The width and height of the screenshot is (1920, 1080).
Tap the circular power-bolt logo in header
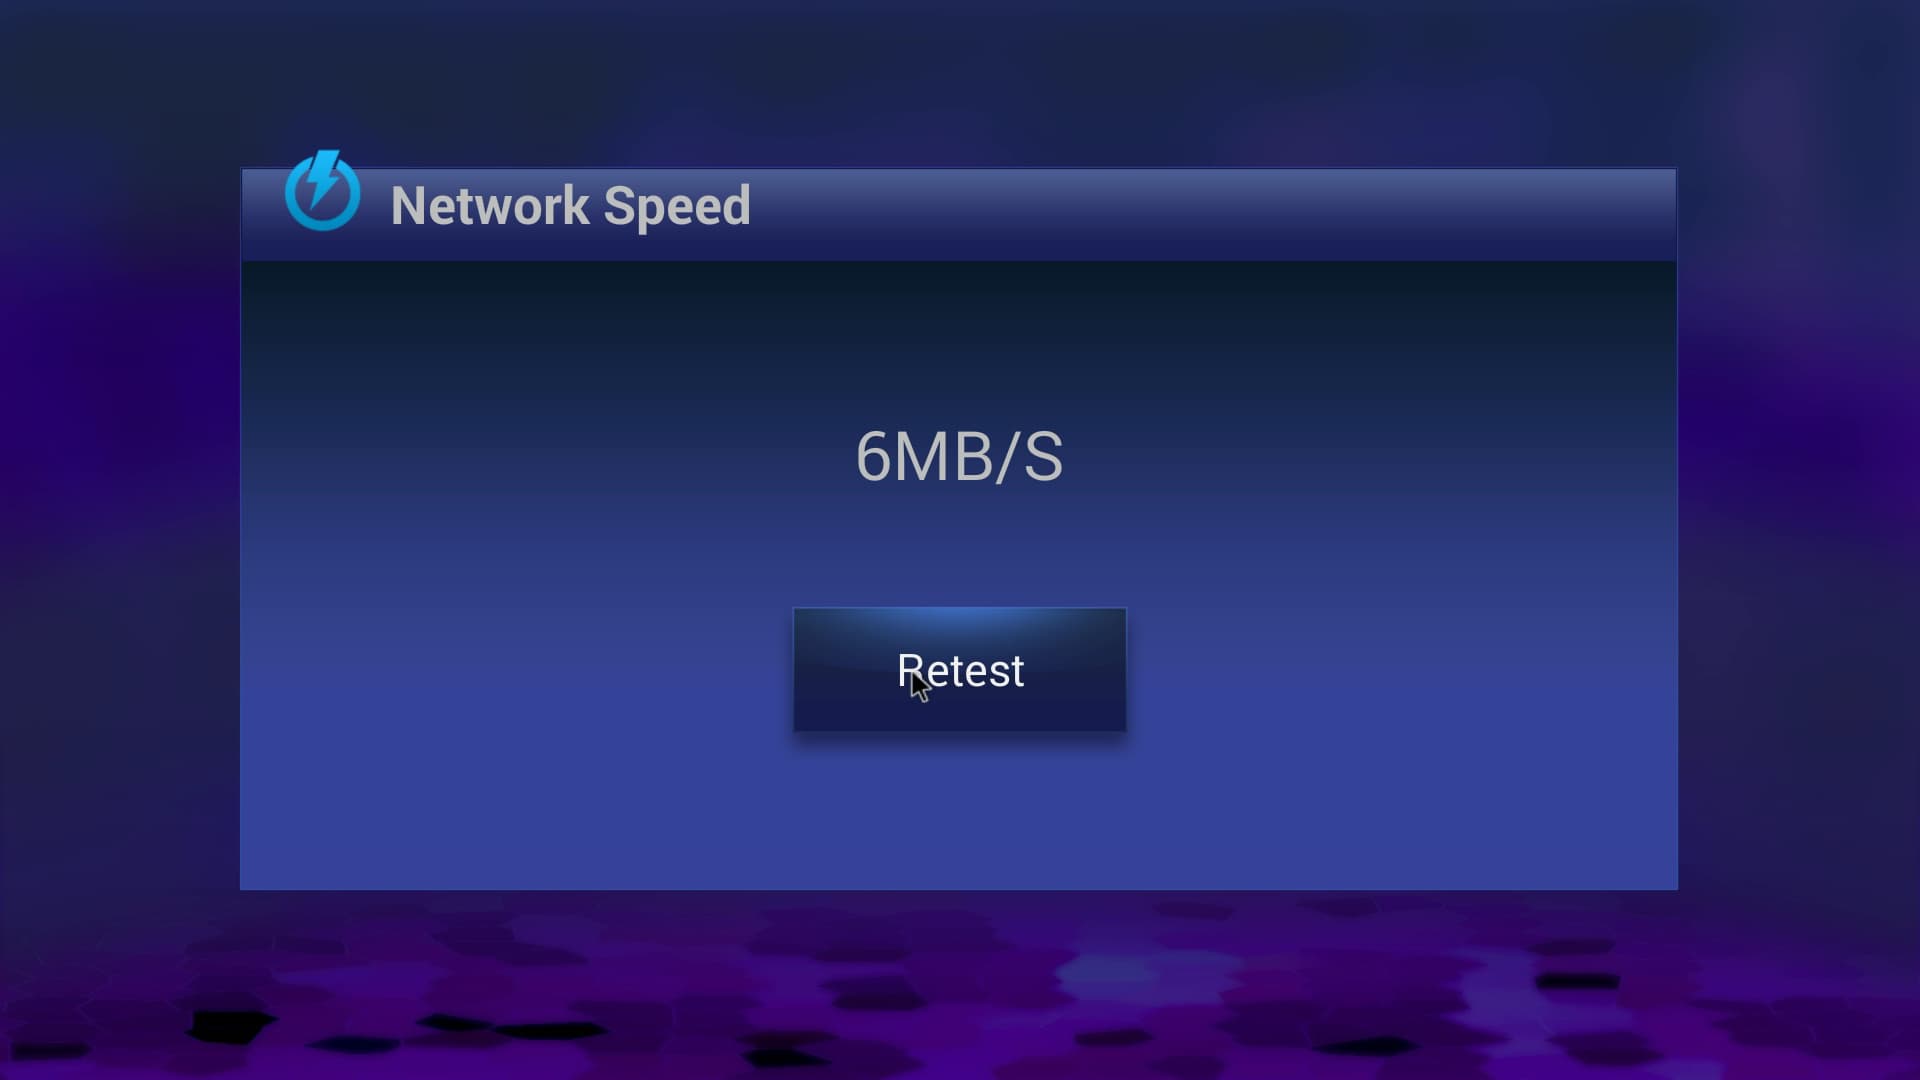(322, 190)
